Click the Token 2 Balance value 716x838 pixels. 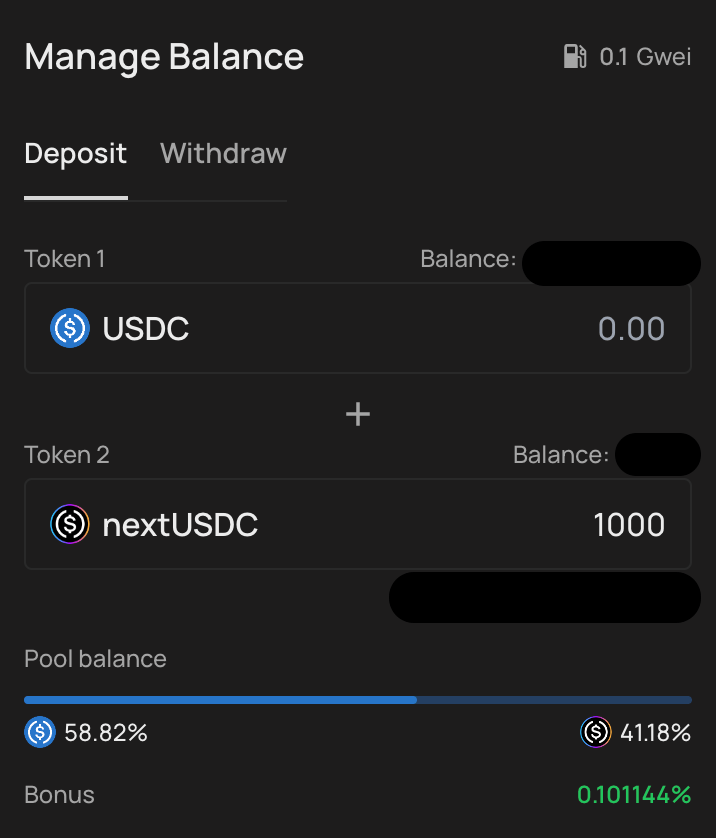pyautogui.click(x=658, y=454)
